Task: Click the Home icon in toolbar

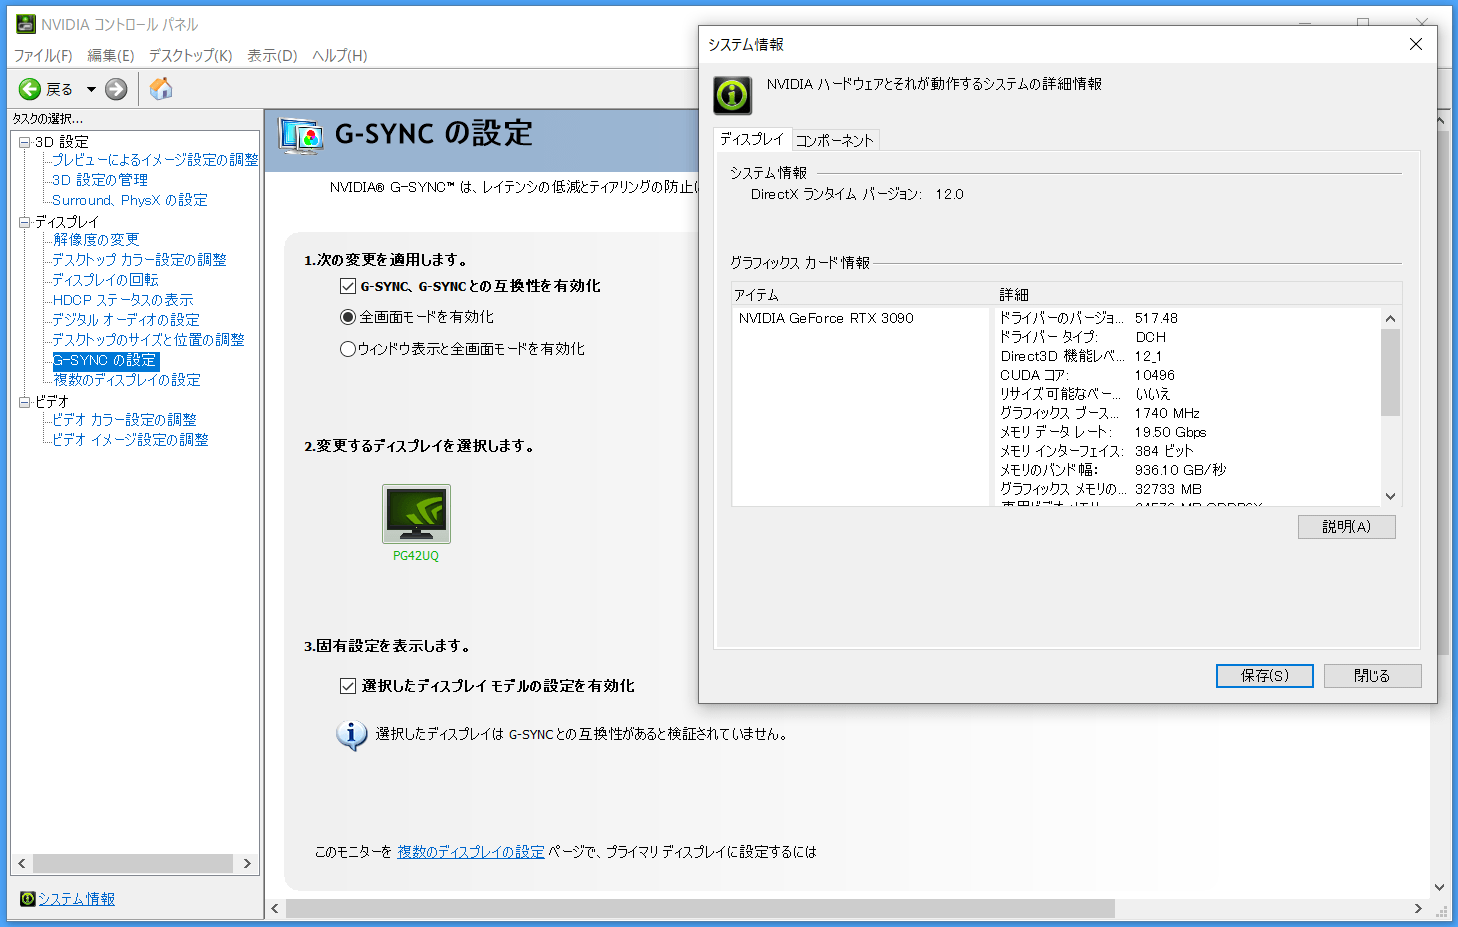Action: tap(161, 88)
